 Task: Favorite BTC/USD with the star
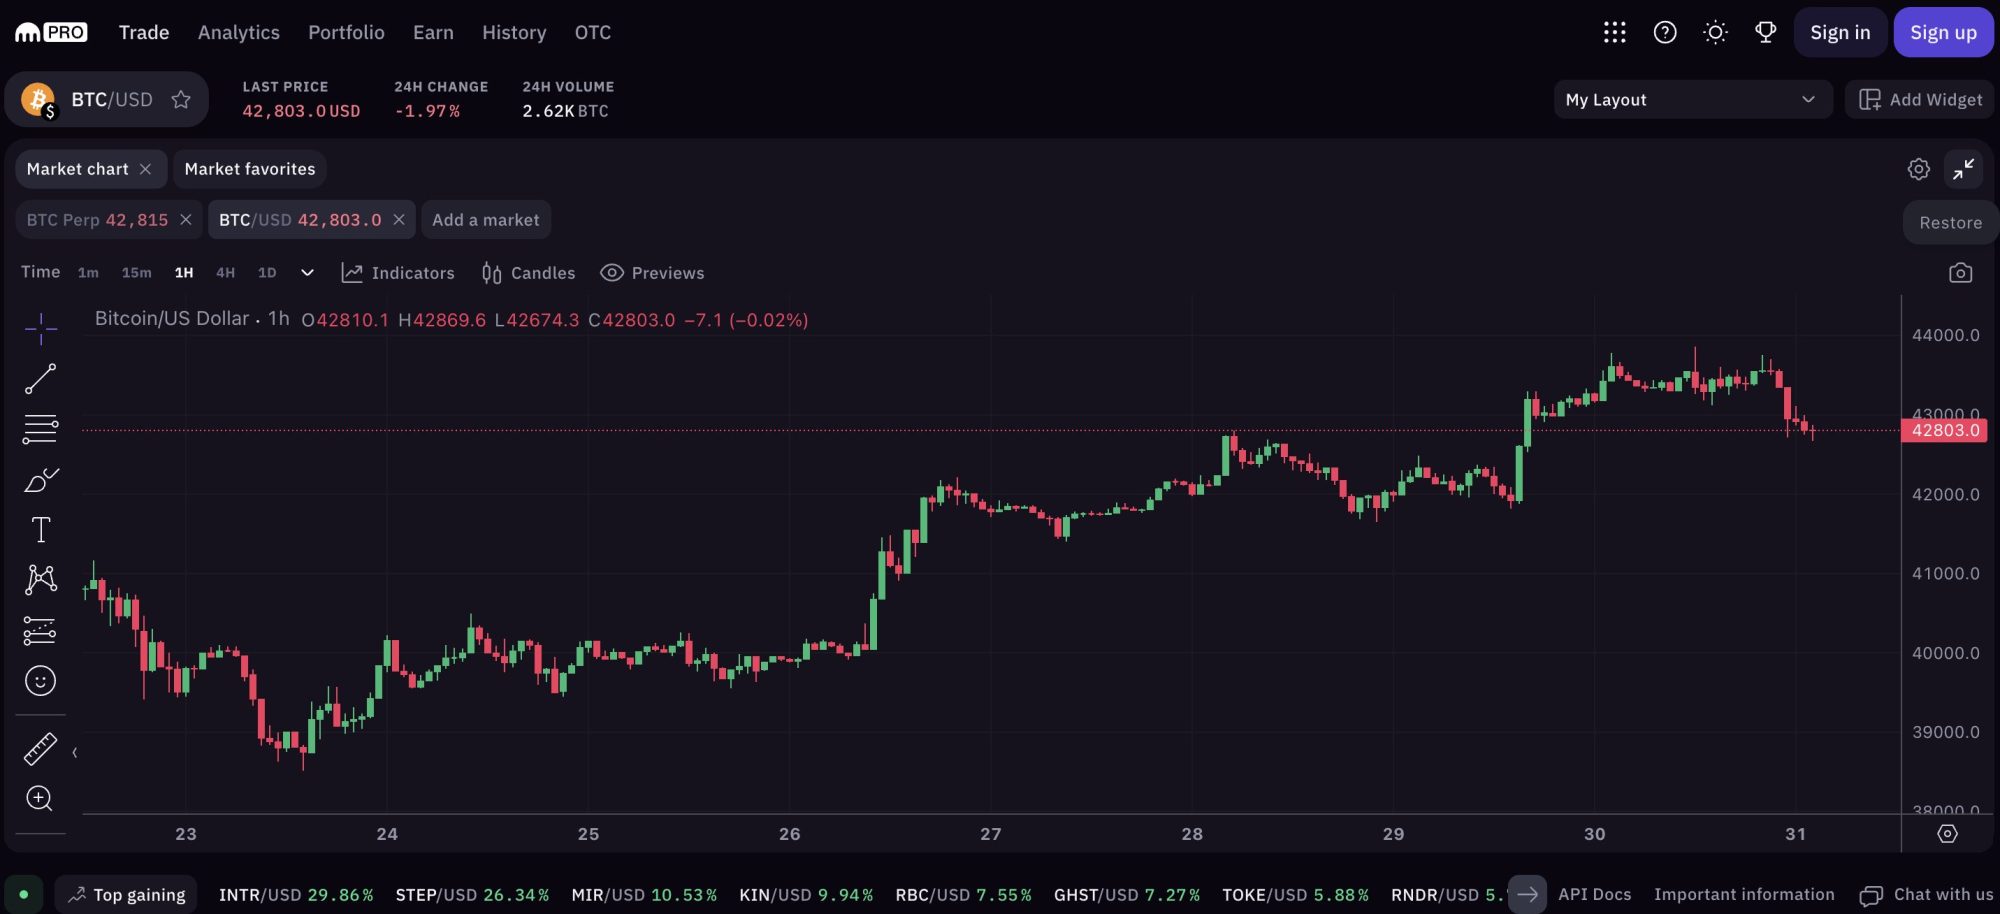181,99
